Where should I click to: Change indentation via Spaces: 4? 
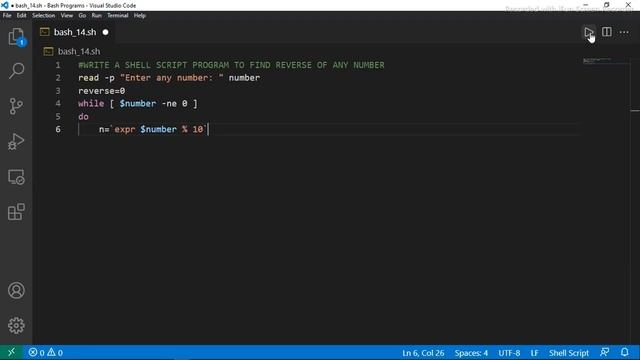tap(471, 353)
